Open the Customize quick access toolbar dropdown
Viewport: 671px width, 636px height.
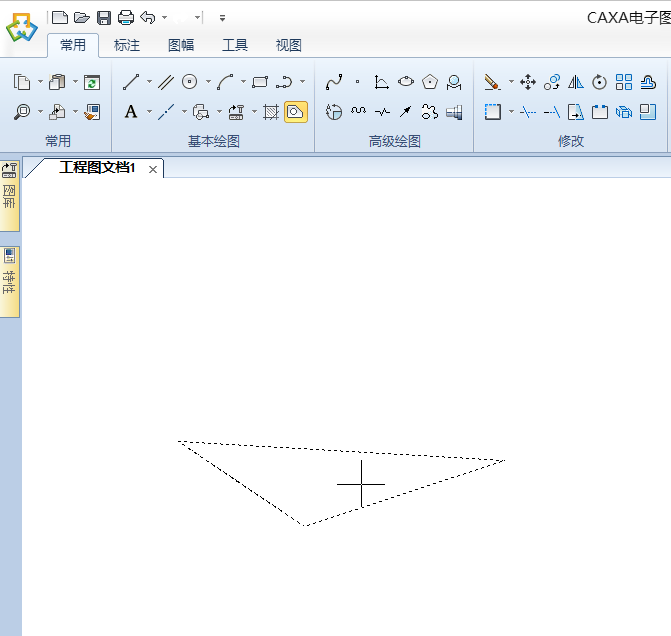pos(222,18)
